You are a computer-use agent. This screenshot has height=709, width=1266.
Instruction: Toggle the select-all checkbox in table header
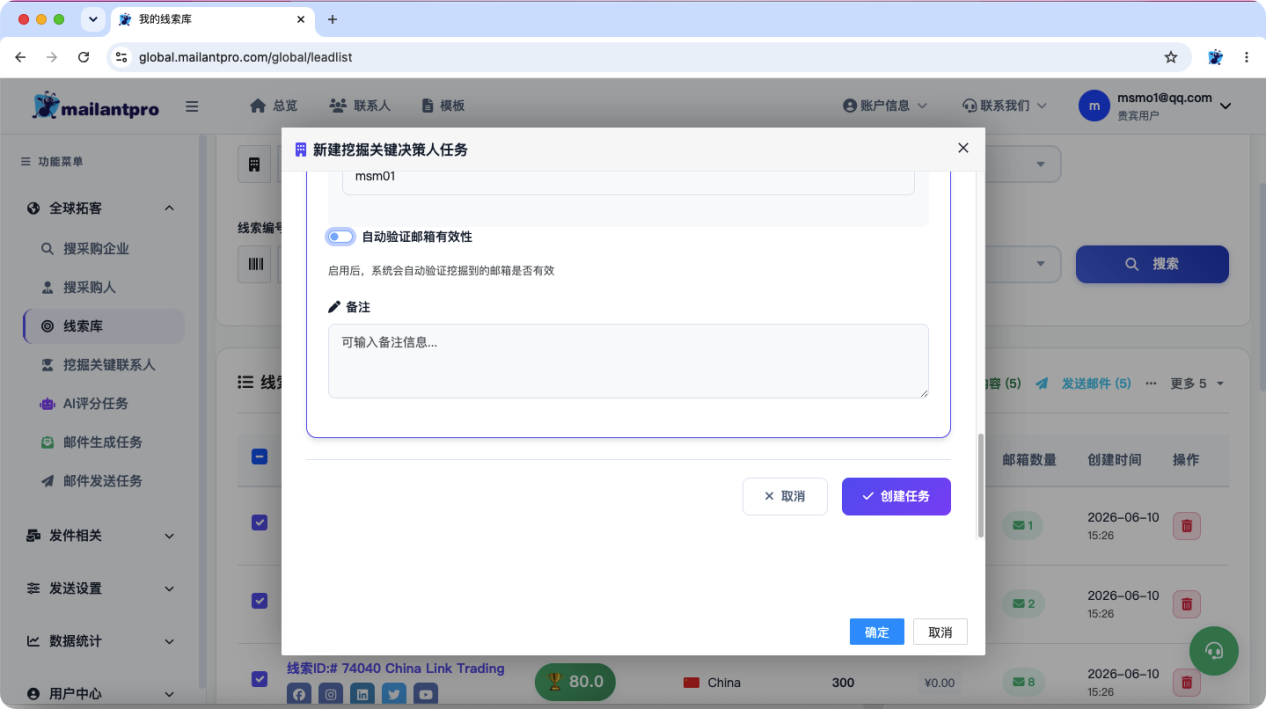[x=259, y=457]
